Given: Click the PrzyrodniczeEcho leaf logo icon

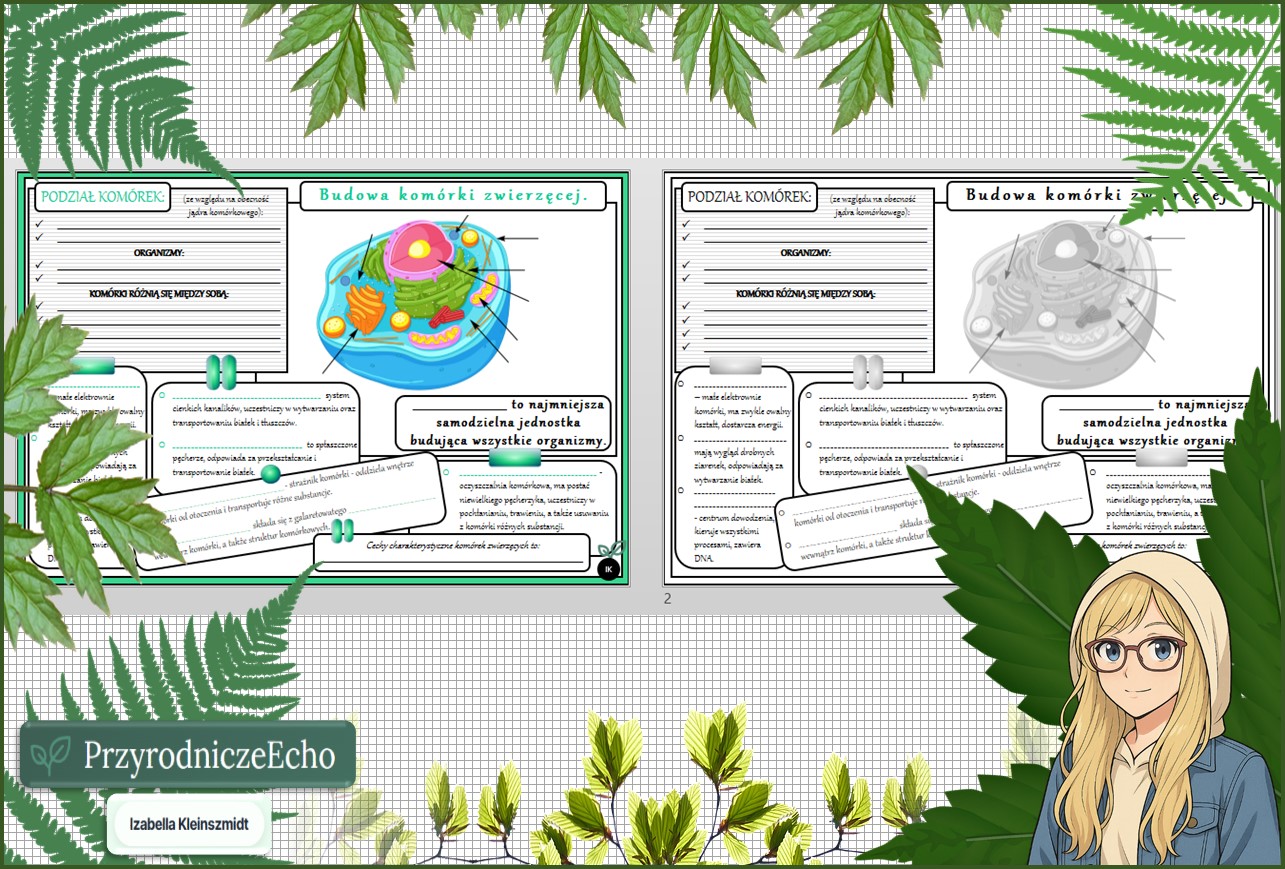Looking at the screenshot, I should (51, 756).
